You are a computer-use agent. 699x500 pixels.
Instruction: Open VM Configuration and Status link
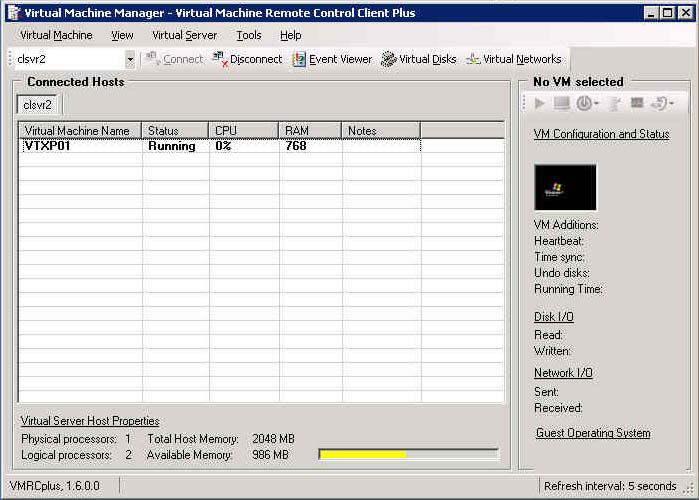(601, 134)
